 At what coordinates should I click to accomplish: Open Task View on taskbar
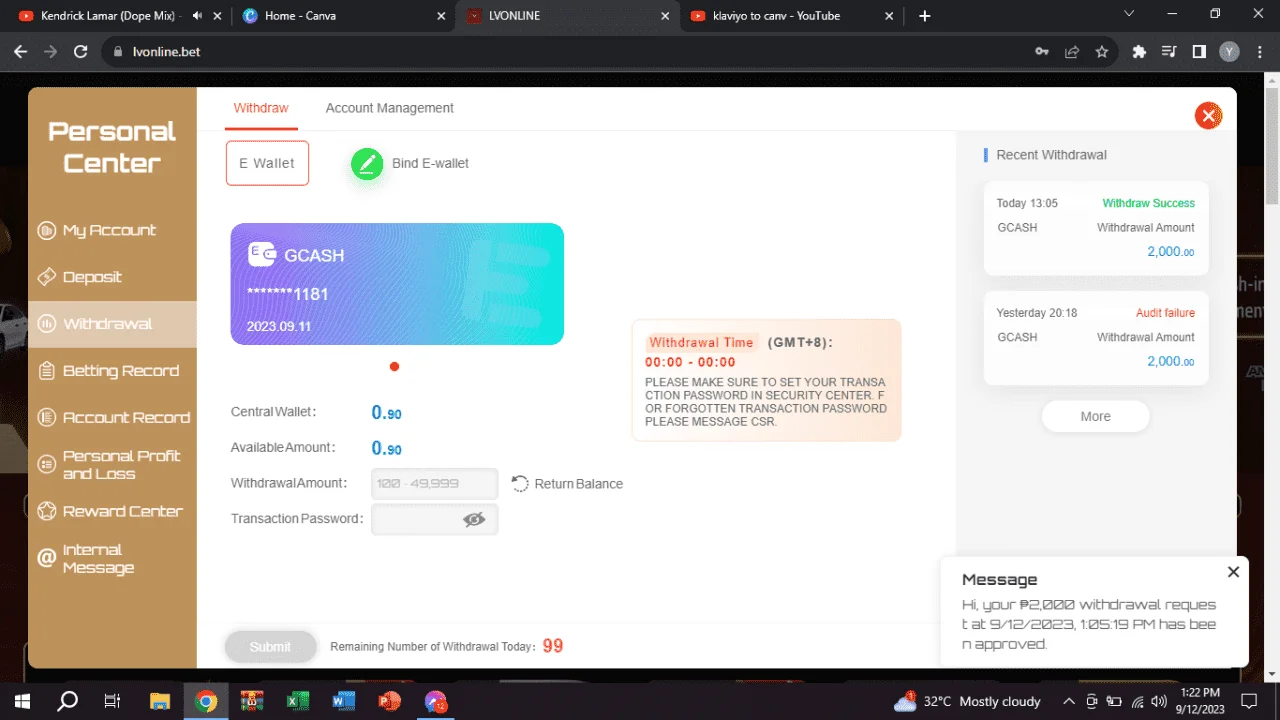[x=113, y=701]
